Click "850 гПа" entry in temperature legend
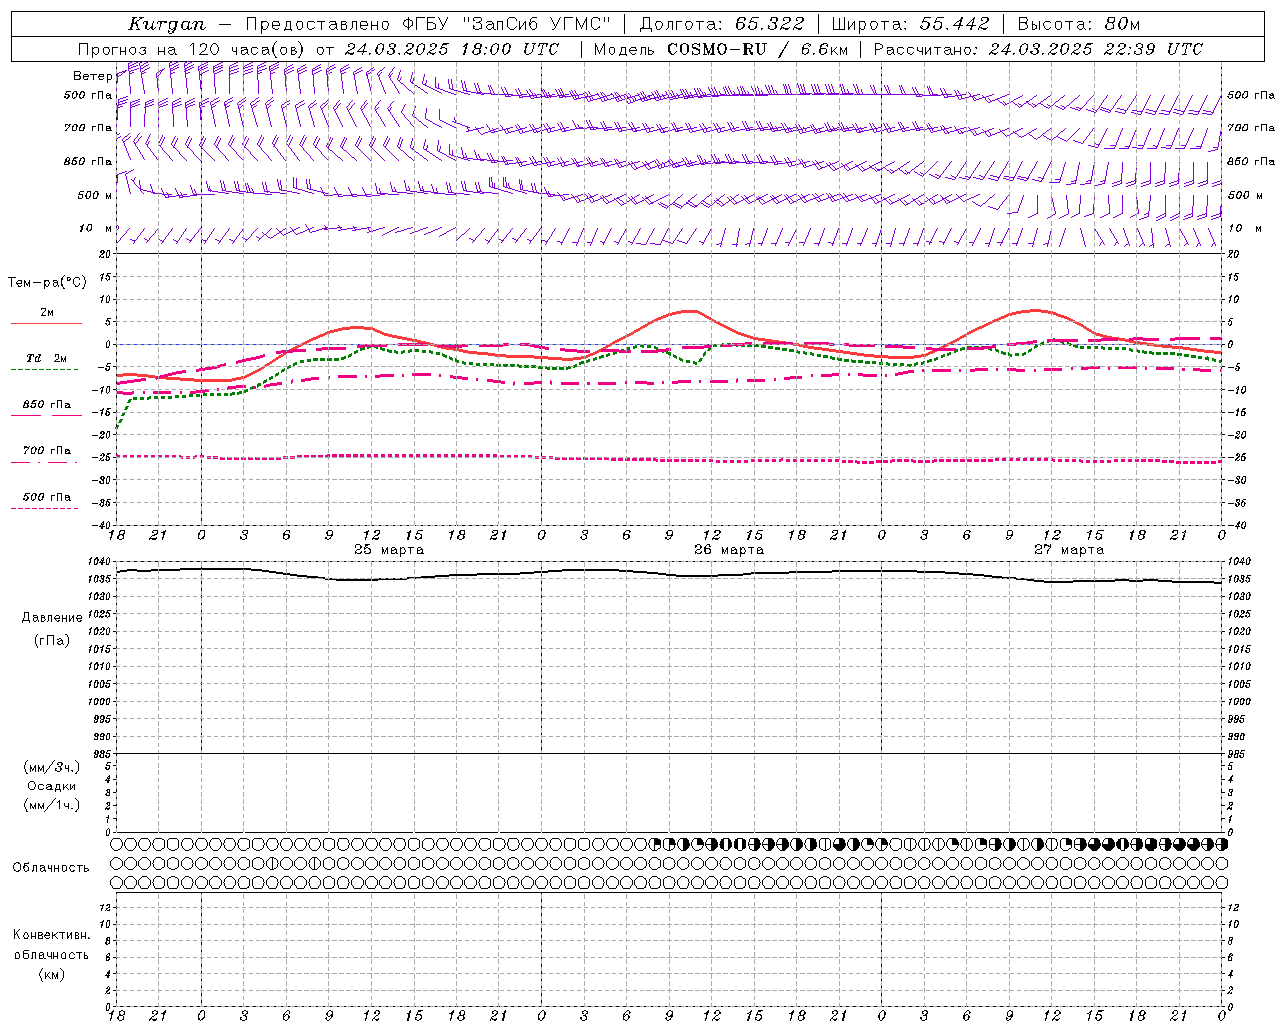Viewport: 1280px width, 1024px height. (x=47, y=405)
